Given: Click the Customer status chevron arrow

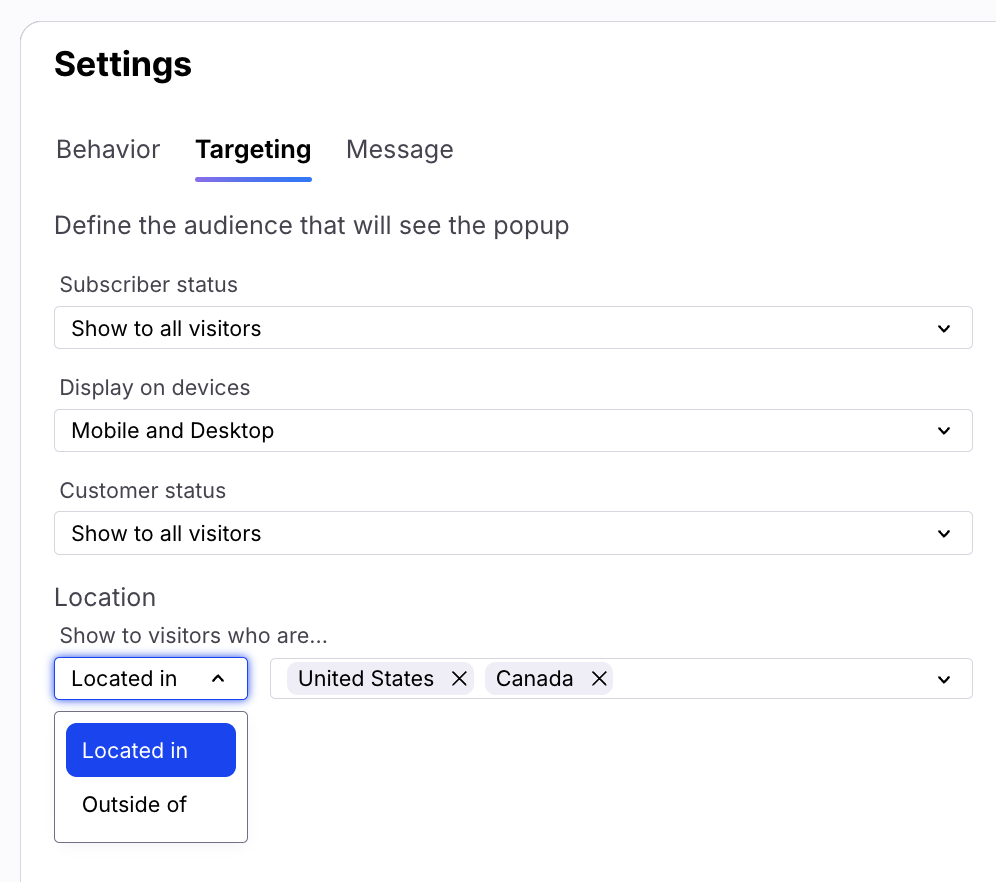Looking at the screenshot, I should click(x=943, y=534).
